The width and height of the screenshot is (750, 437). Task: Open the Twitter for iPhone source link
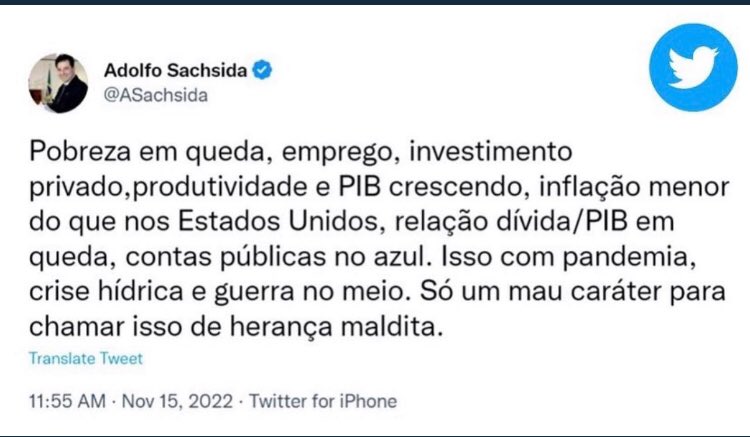323,401
